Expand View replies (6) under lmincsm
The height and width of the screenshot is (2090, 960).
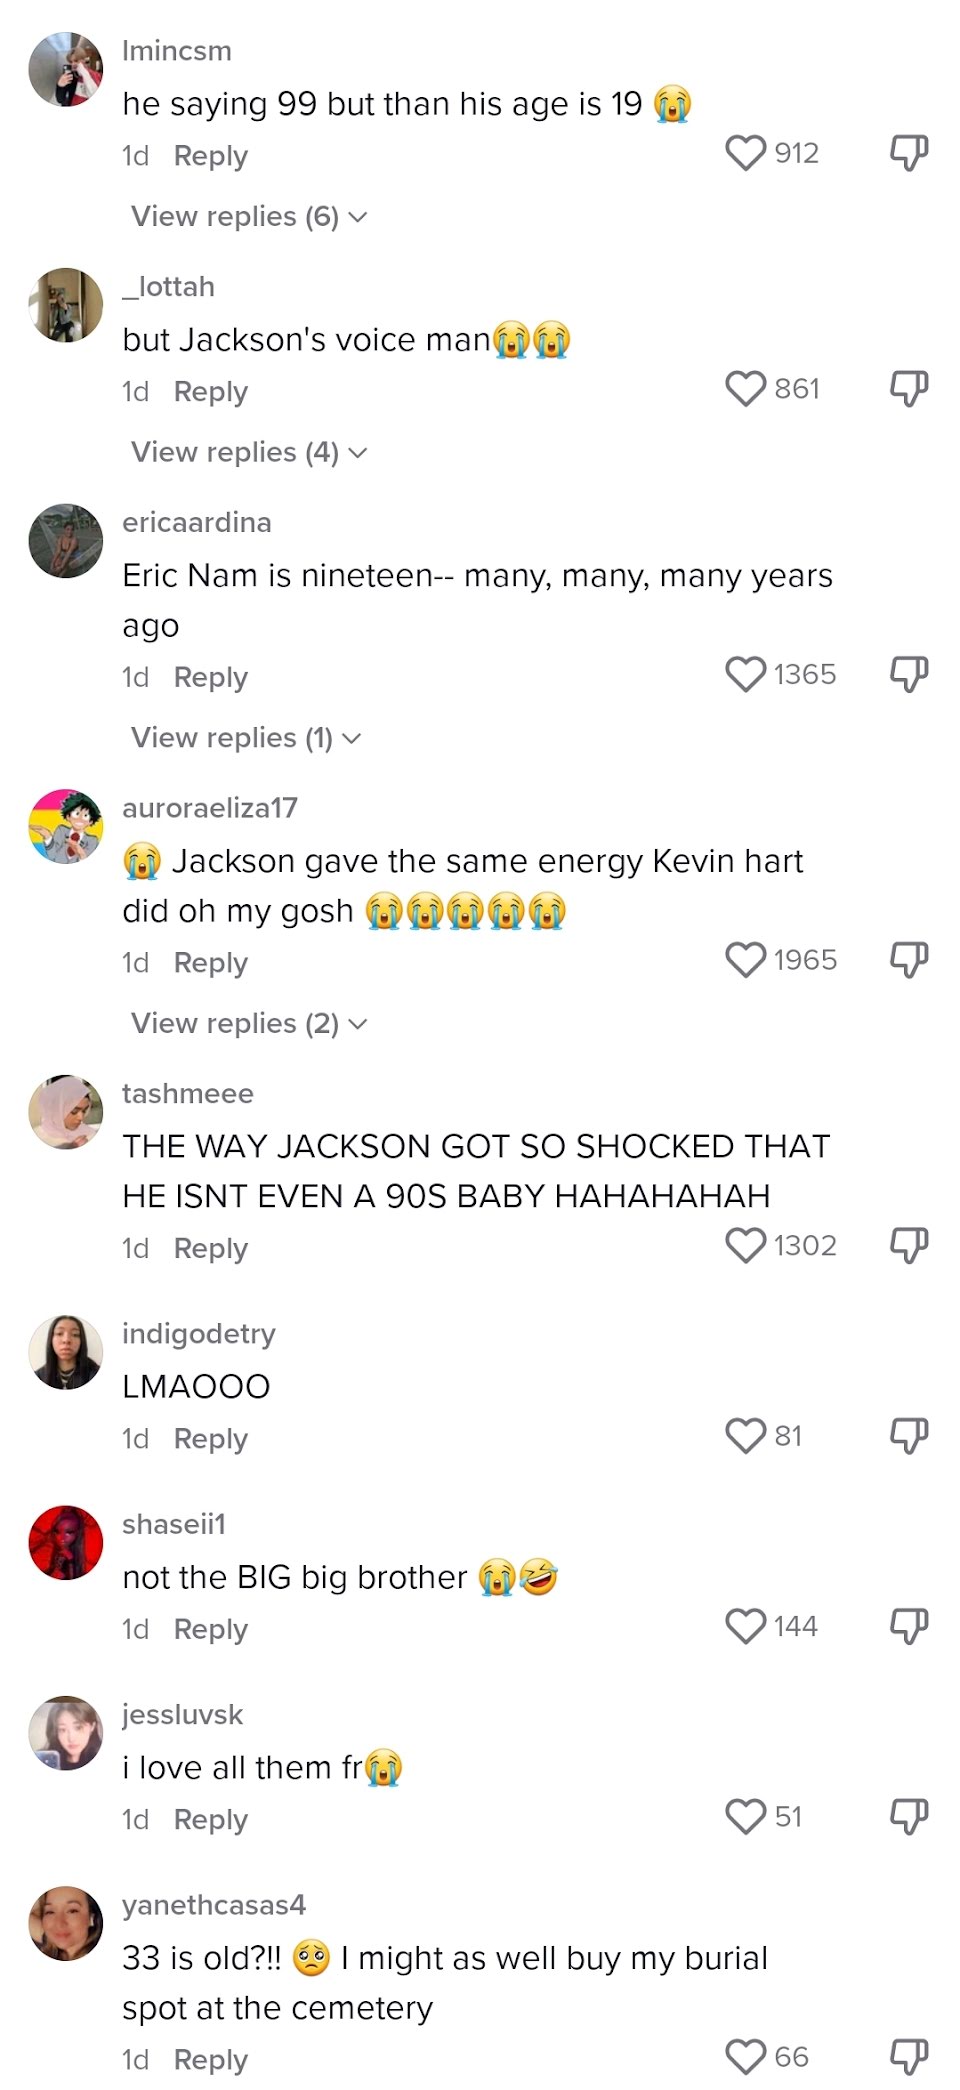[249, 216]
